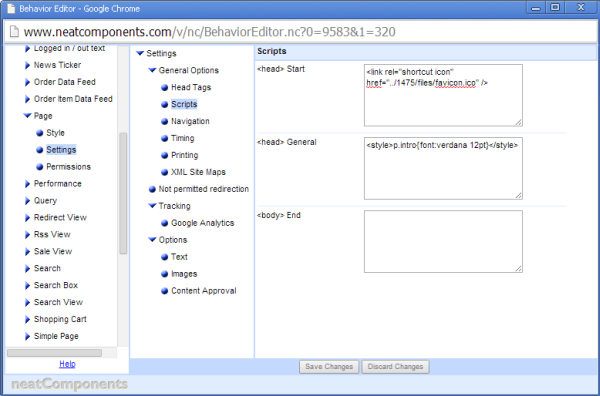This screenshot has height=396, width=600.
Task: Collapse the middle Settings root arrow
Action: tap(140, 54)
